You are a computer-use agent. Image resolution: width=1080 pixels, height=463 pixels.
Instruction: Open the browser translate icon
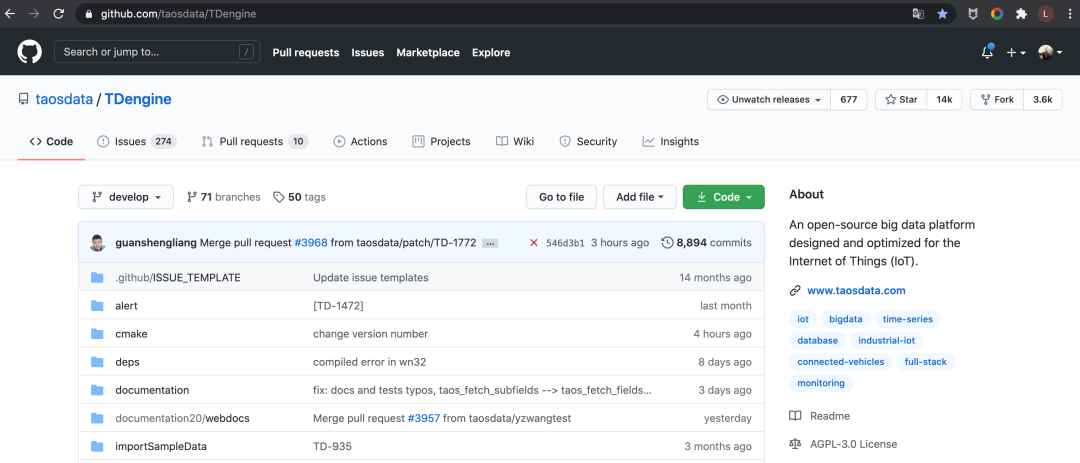pos(918,13)
